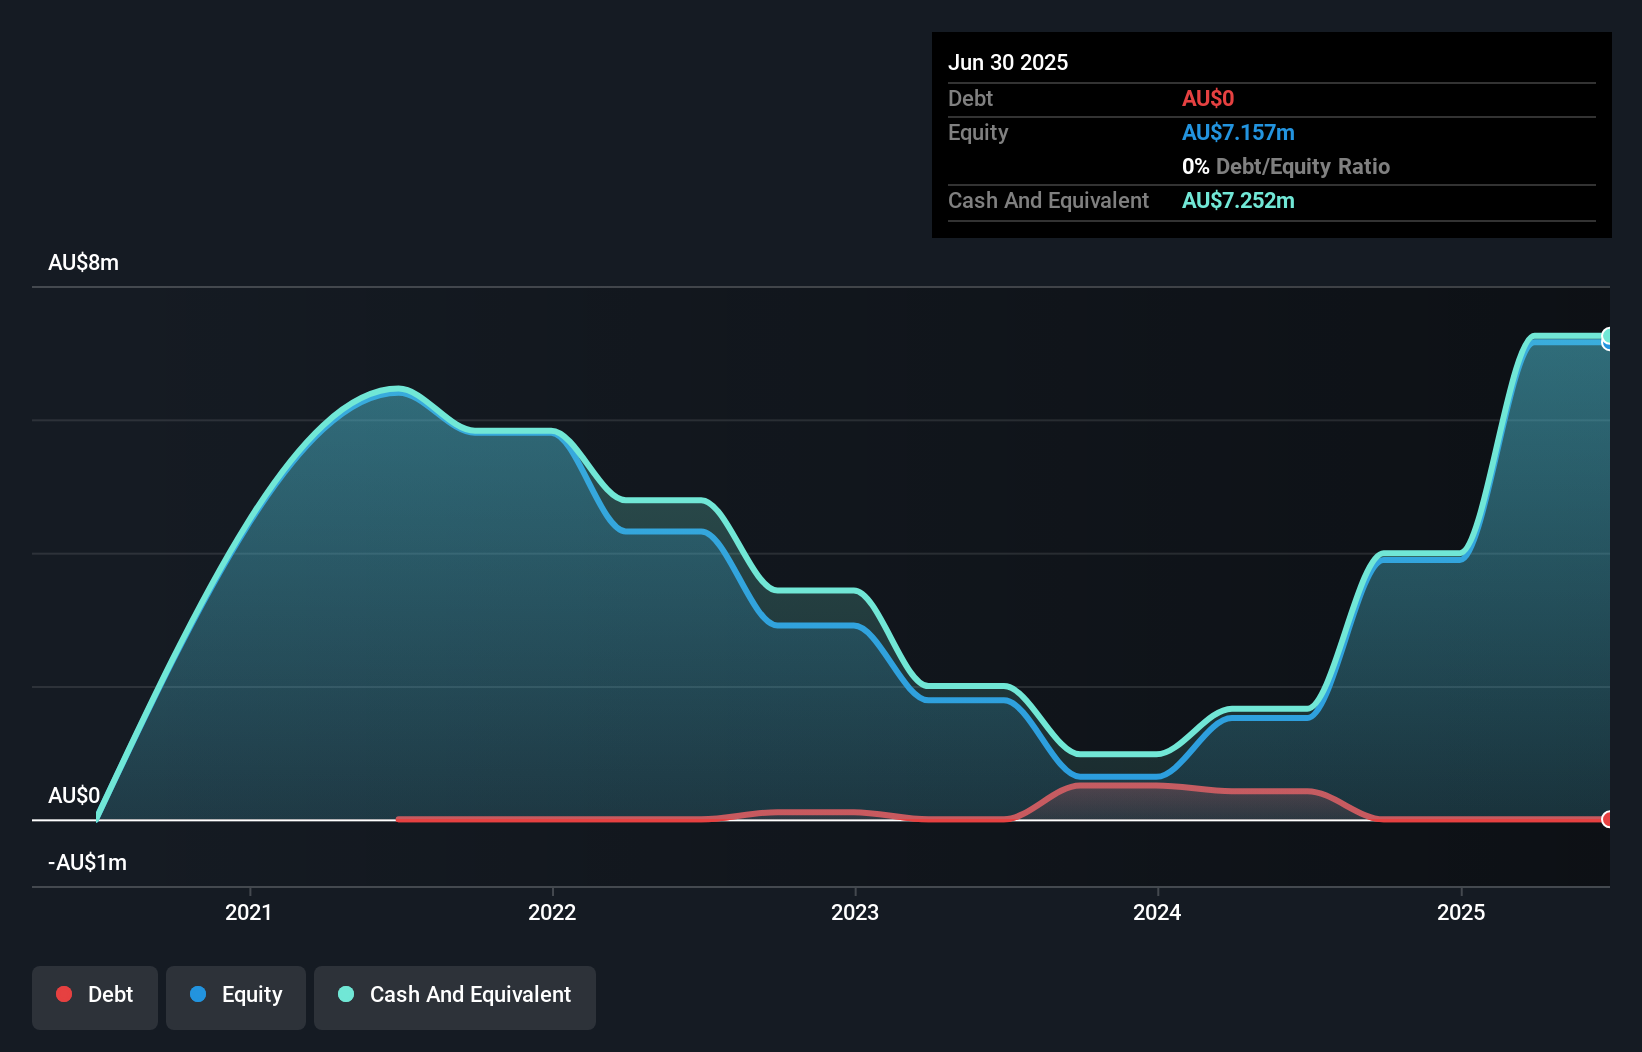Screen dimensions: 1642x1052
Task: Toggle the Equity series visibility
Action: click(236, 995)
